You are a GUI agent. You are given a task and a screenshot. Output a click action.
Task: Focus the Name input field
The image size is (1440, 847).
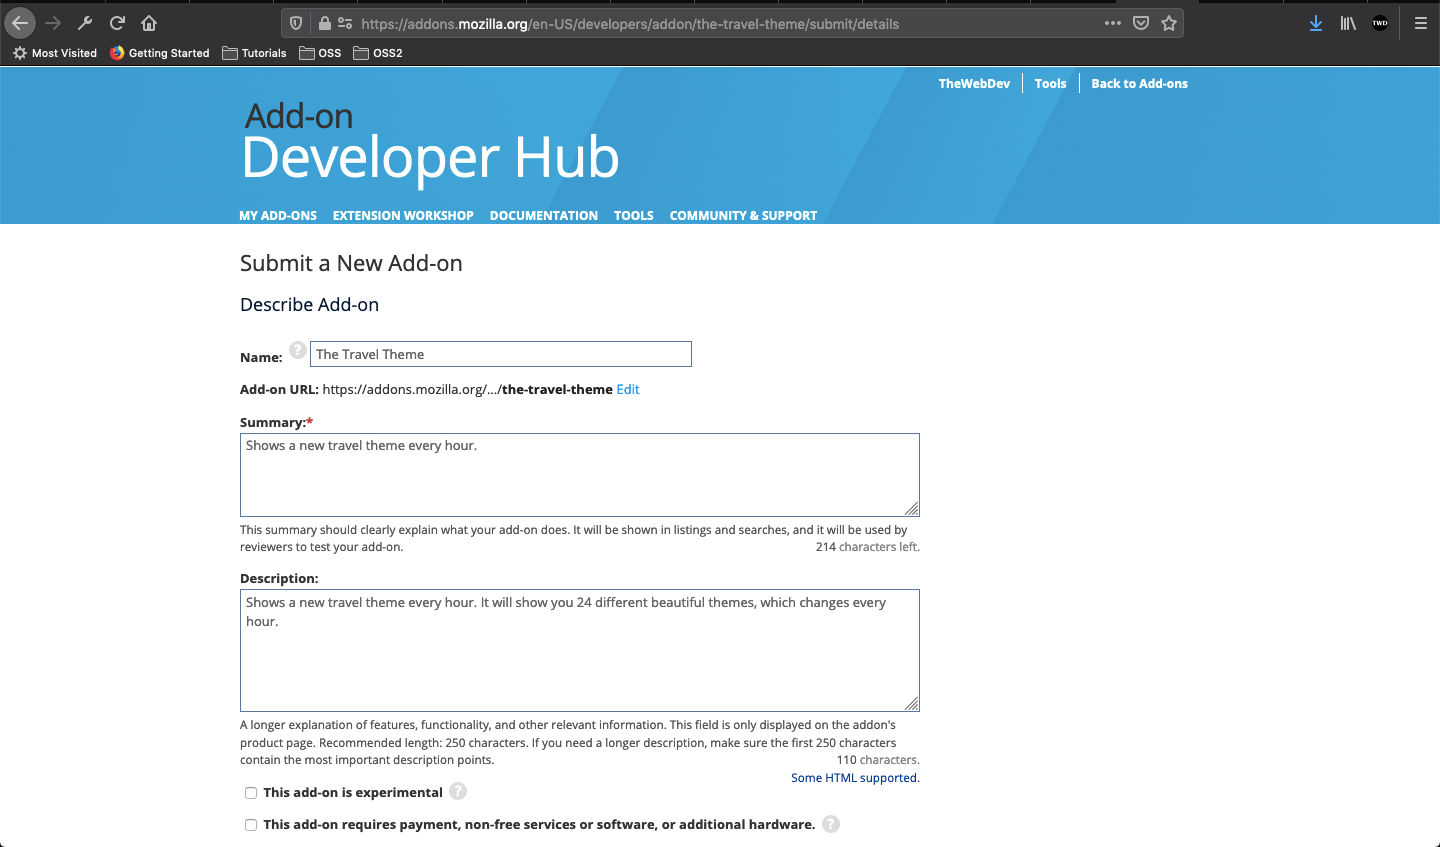501,354
